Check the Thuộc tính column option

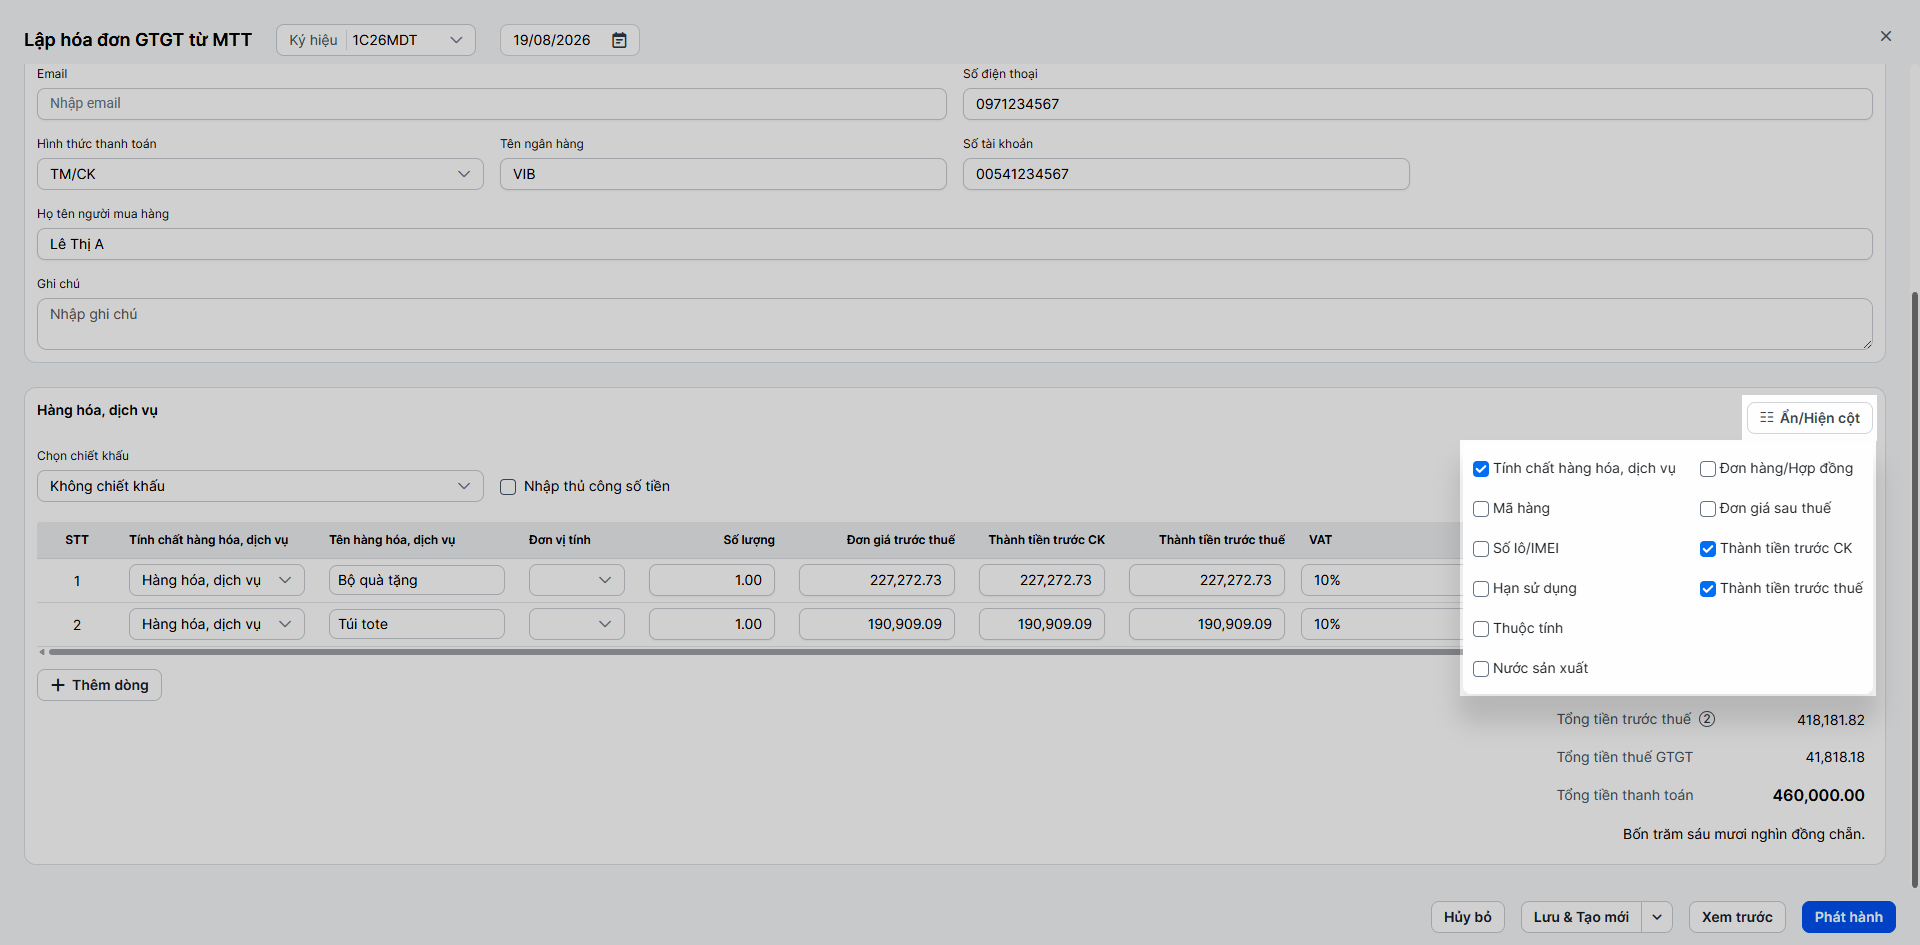click(x=1481, y=629)
